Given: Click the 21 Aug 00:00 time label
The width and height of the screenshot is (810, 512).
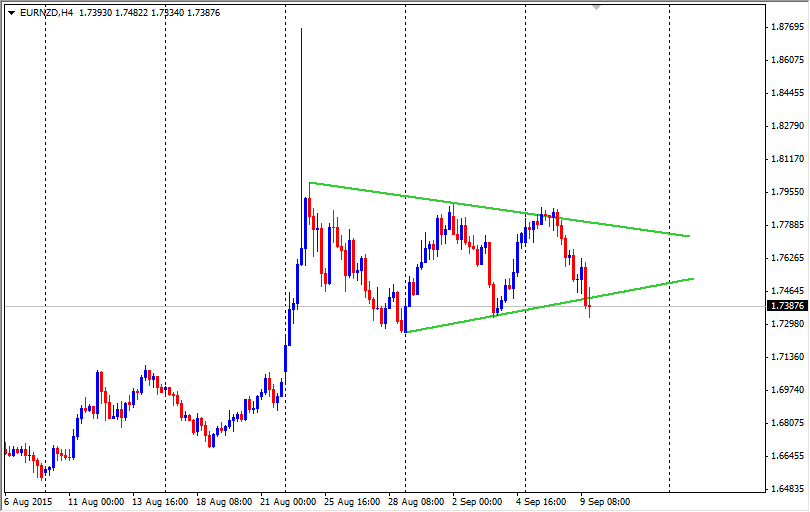Looking at the screenshot, I should [288, 502].
